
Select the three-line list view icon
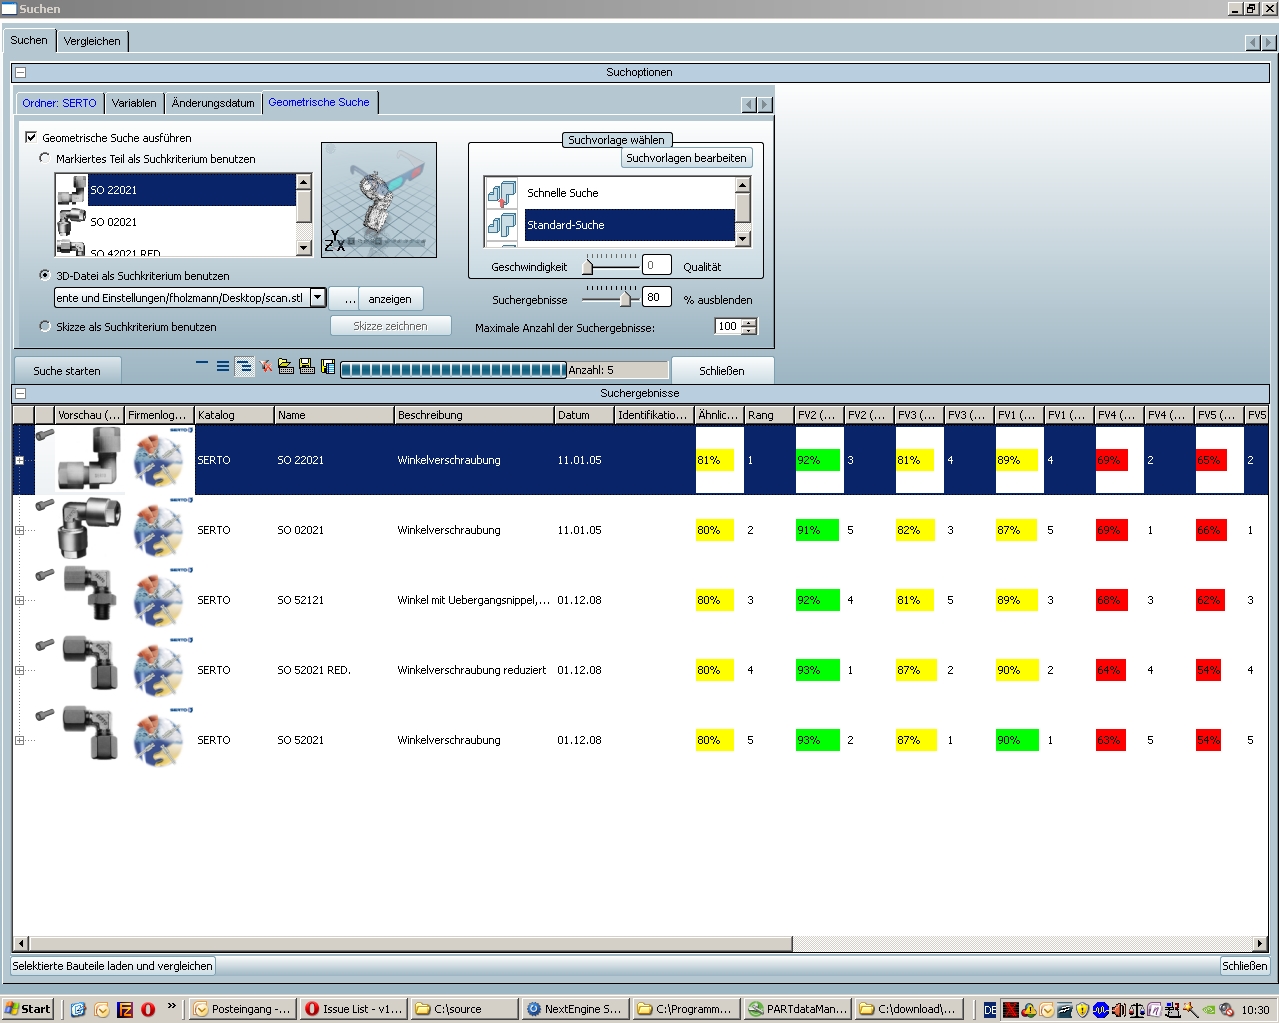pyautogui.click(x=223, y=367)
